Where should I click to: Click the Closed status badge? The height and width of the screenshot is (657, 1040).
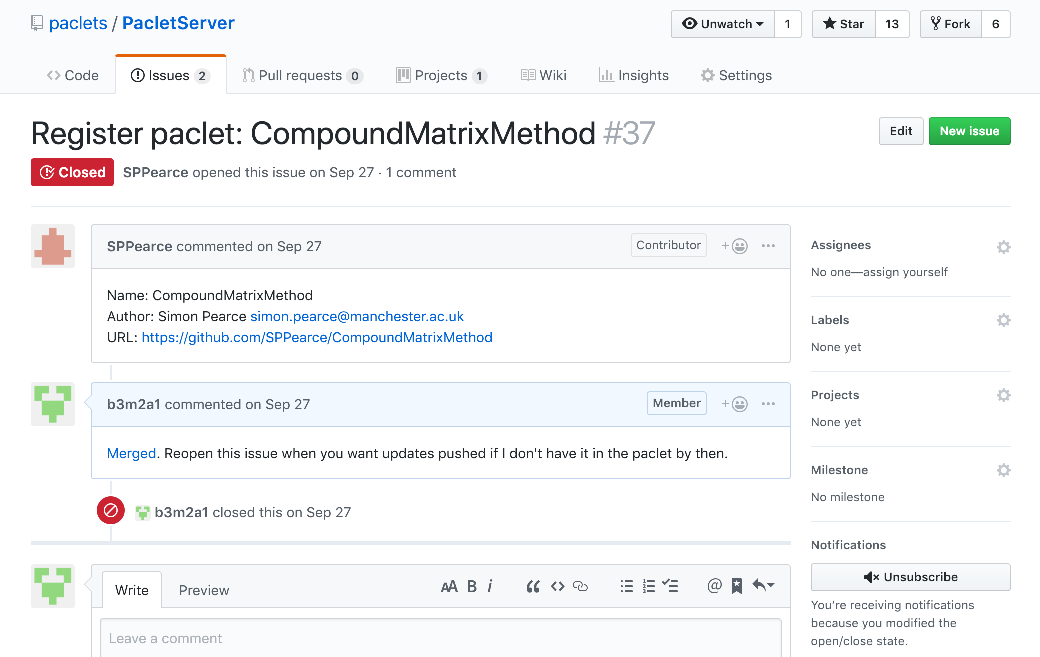72,172
